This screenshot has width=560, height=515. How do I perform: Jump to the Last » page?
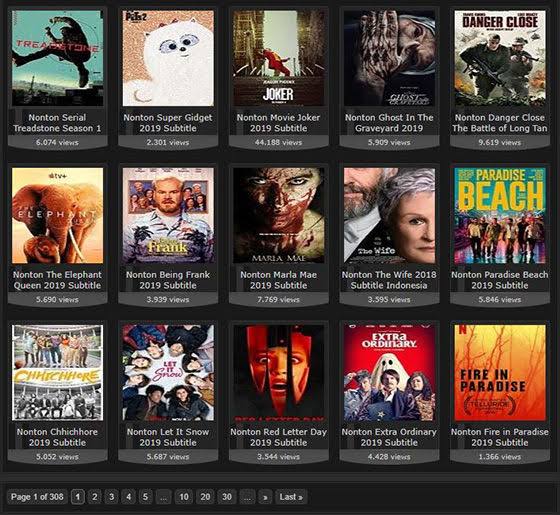click(291, 497)
